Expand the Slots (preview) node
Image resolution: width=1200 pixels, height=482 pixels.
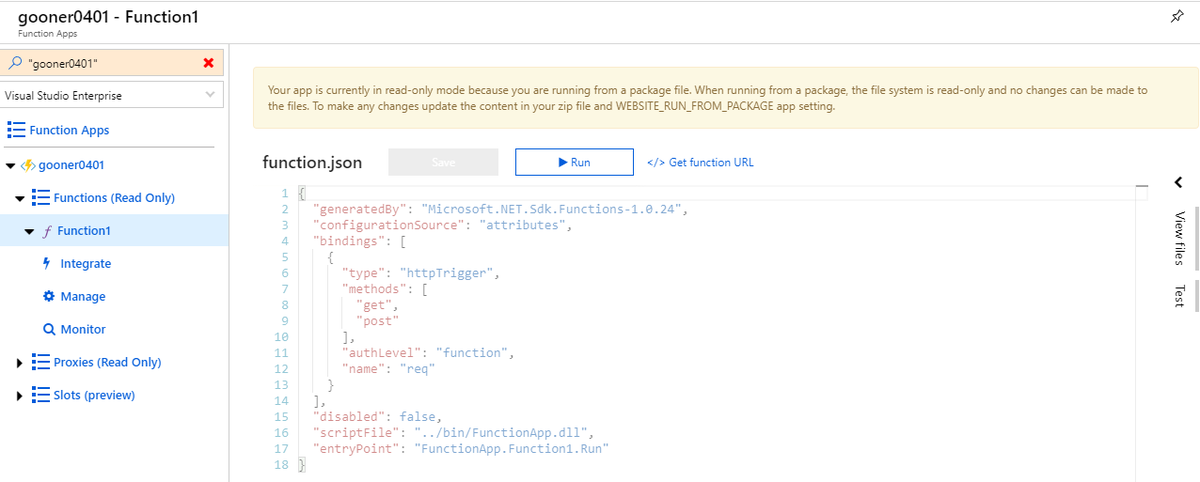coord(20,396)
